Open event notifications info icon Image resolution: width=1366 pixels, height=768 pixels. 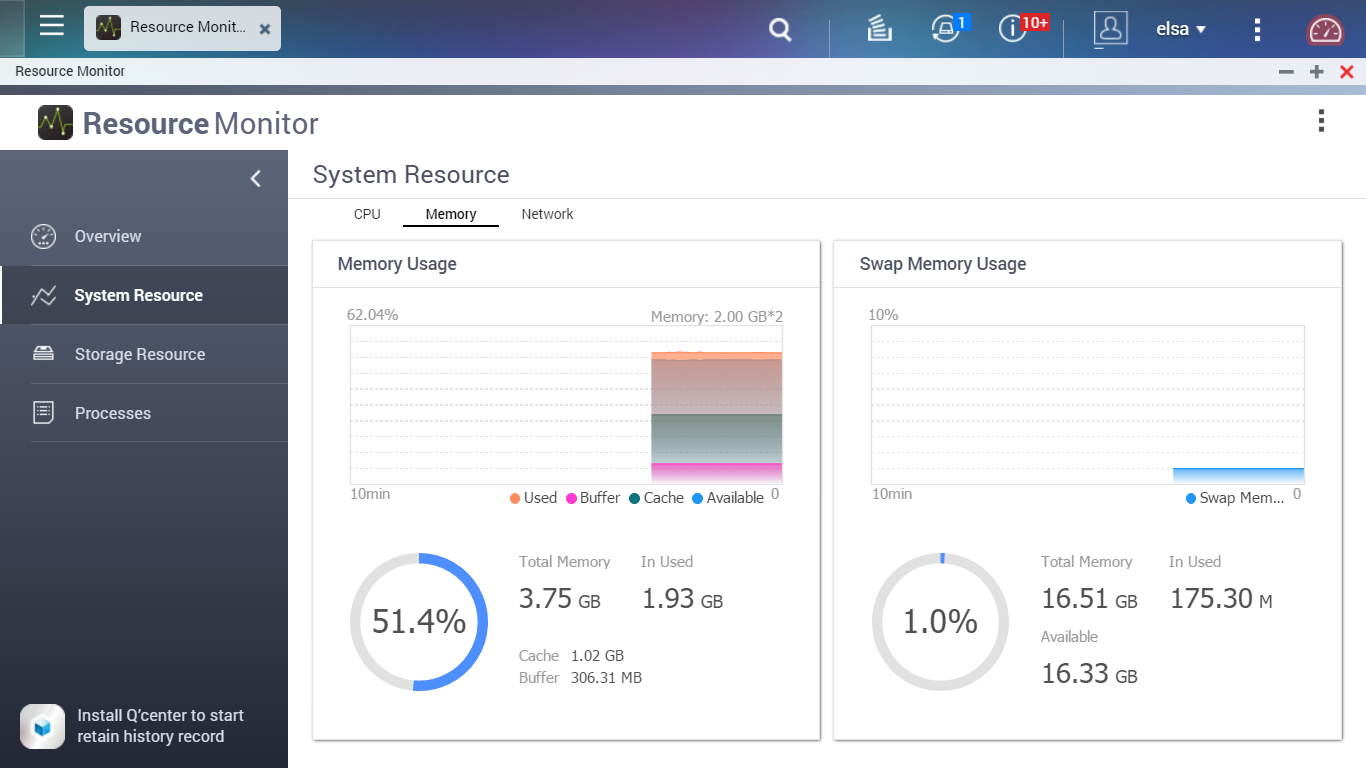click(1013, 29)
